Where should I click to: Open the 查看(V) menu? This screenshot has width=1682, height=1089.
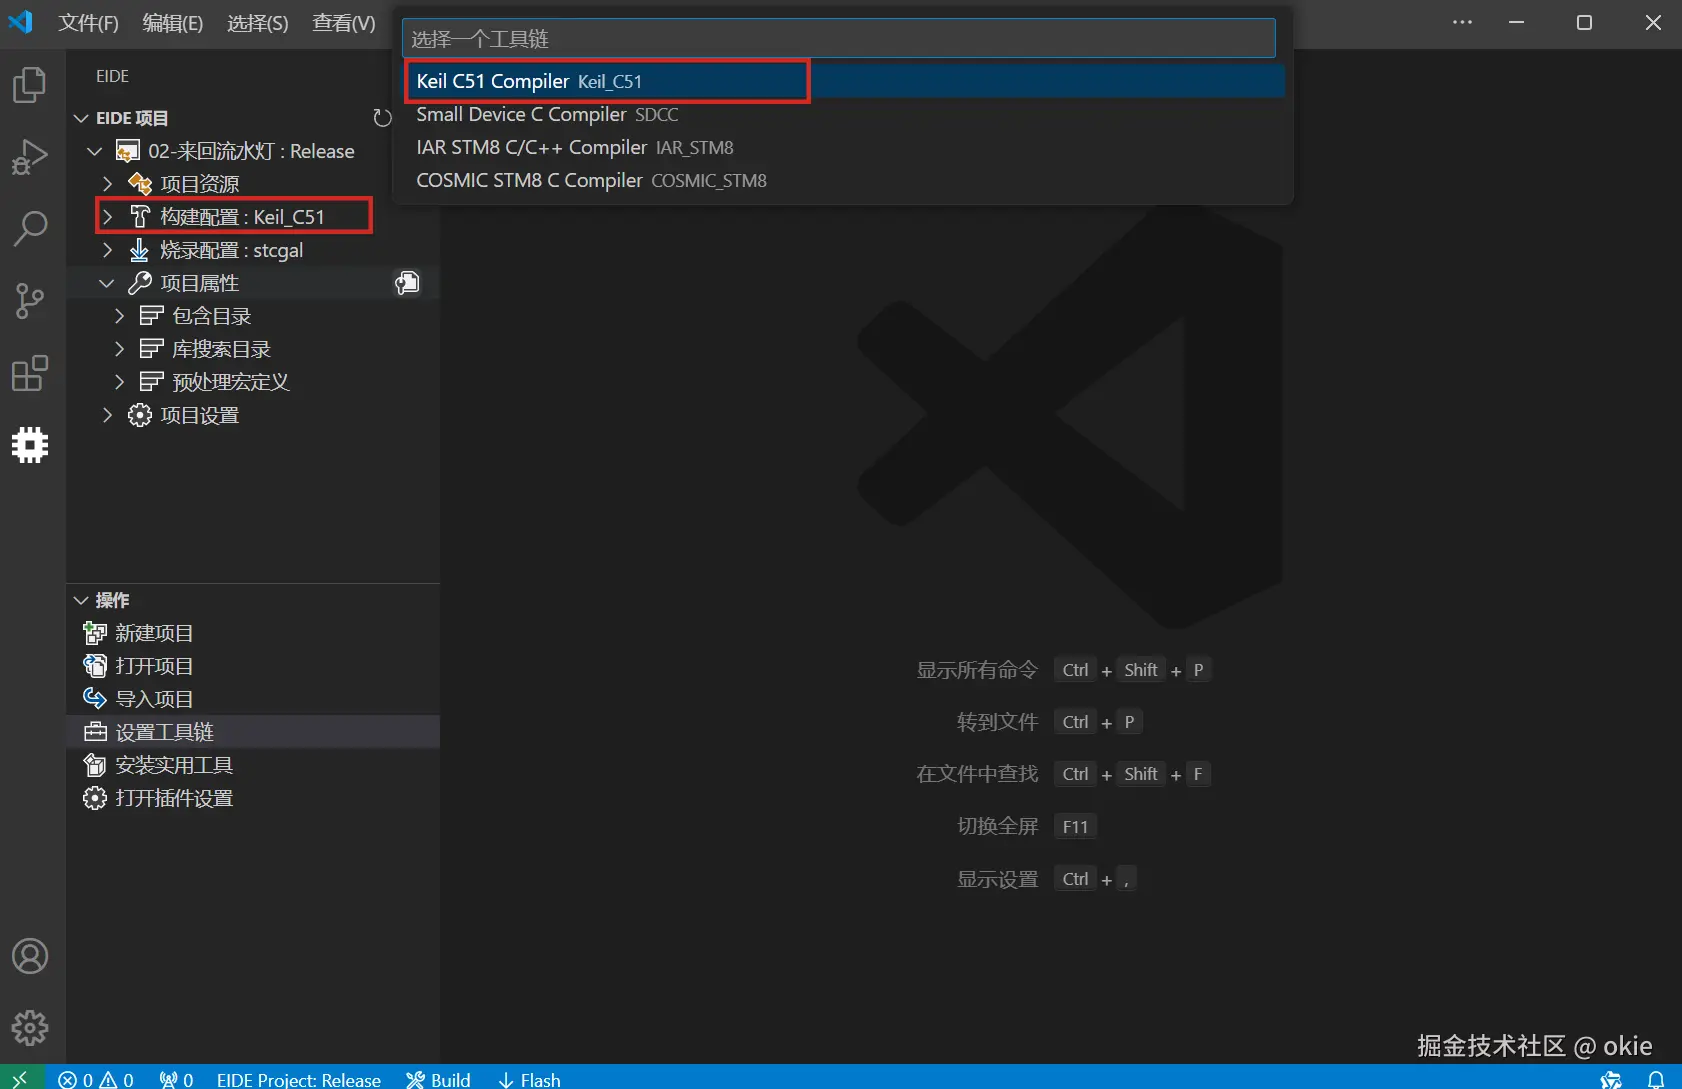pos(343,22)
